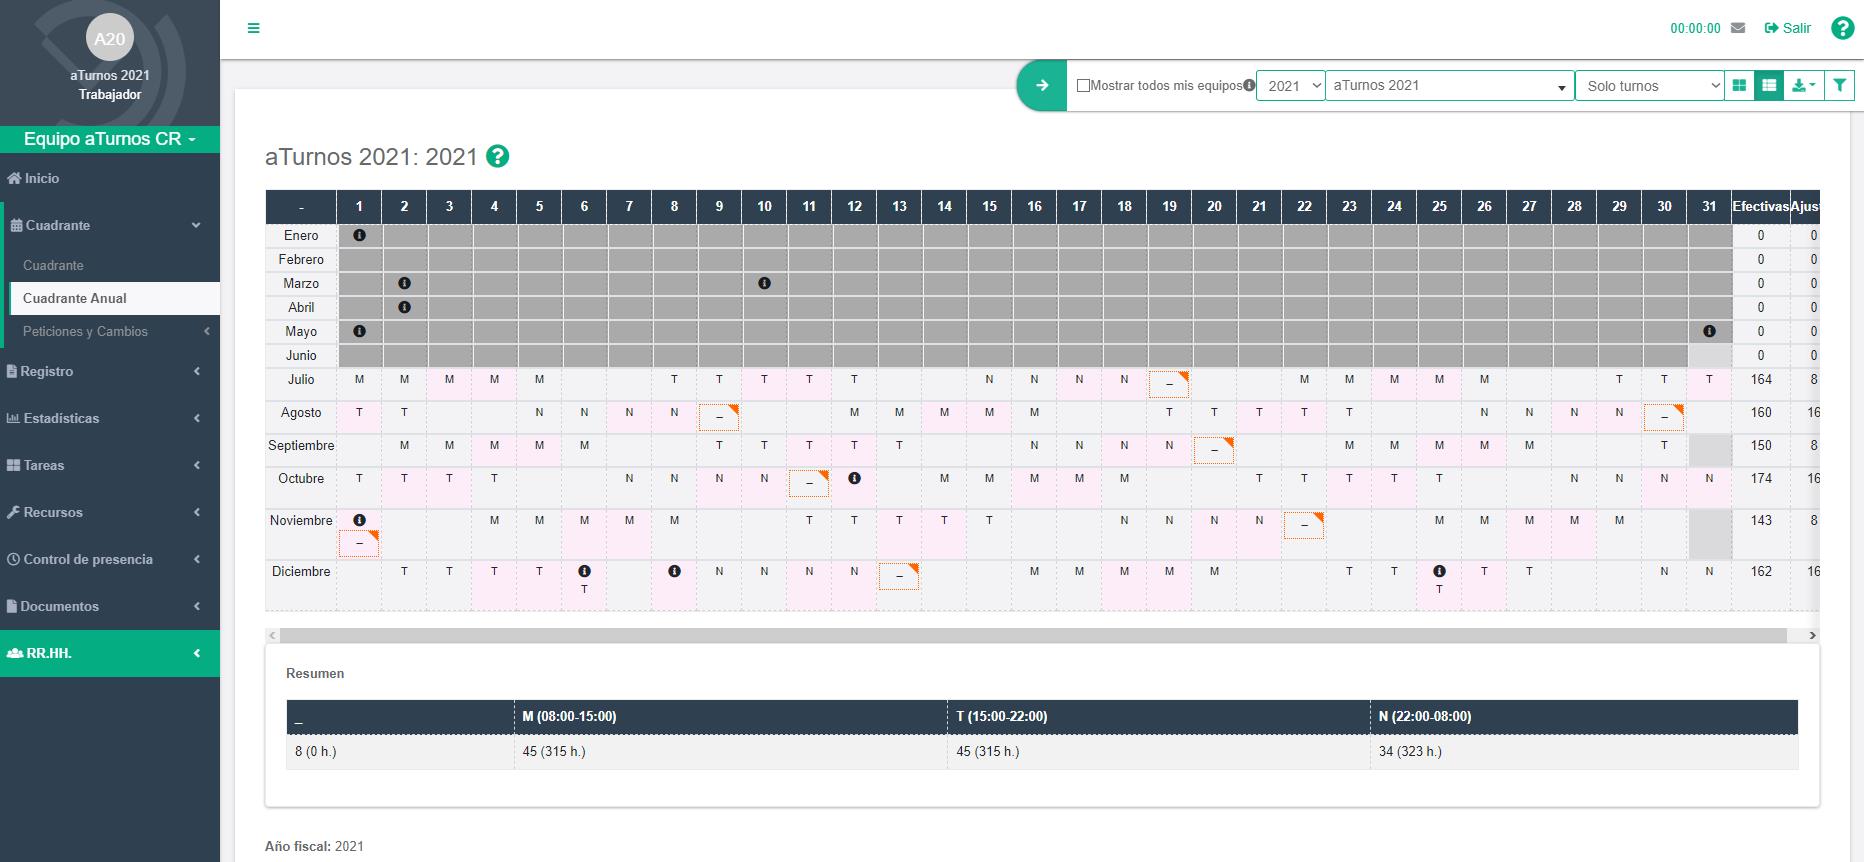Image resolution: width=1864 pixels, height=862 pixels.
Task: Click the Salir logout link
Action: 1788,28
